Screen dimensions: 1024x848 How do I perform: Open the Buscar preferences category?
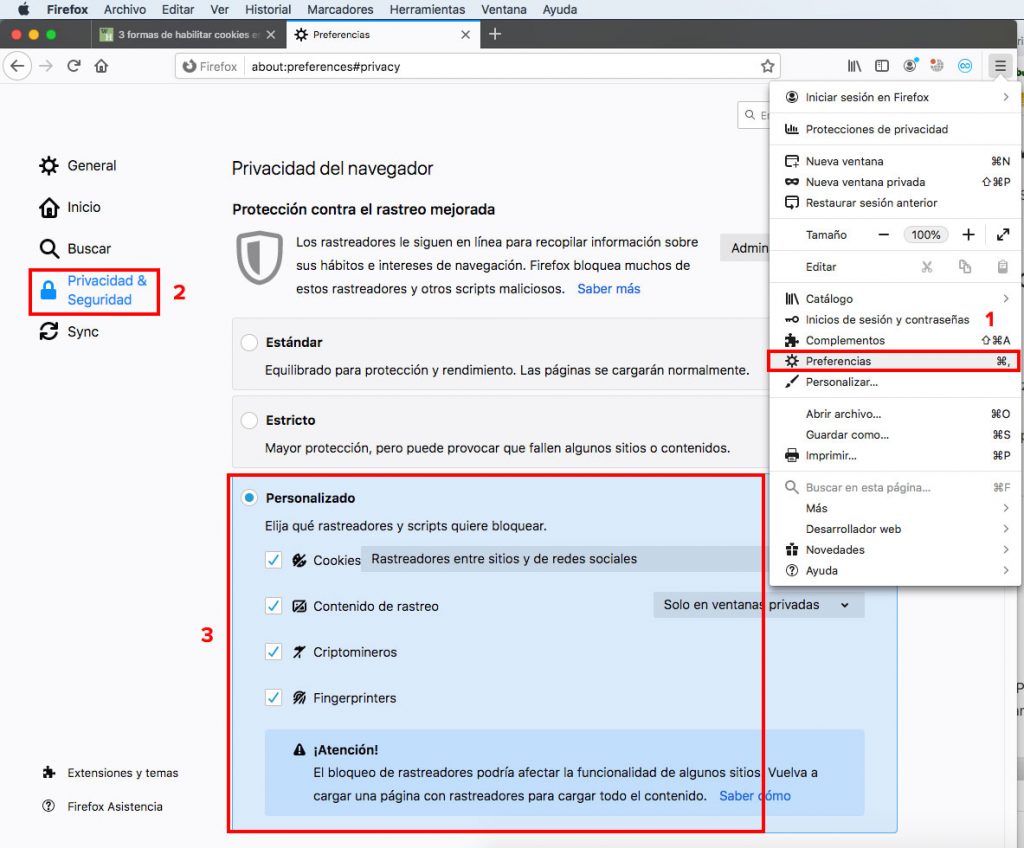click(76, 249)
